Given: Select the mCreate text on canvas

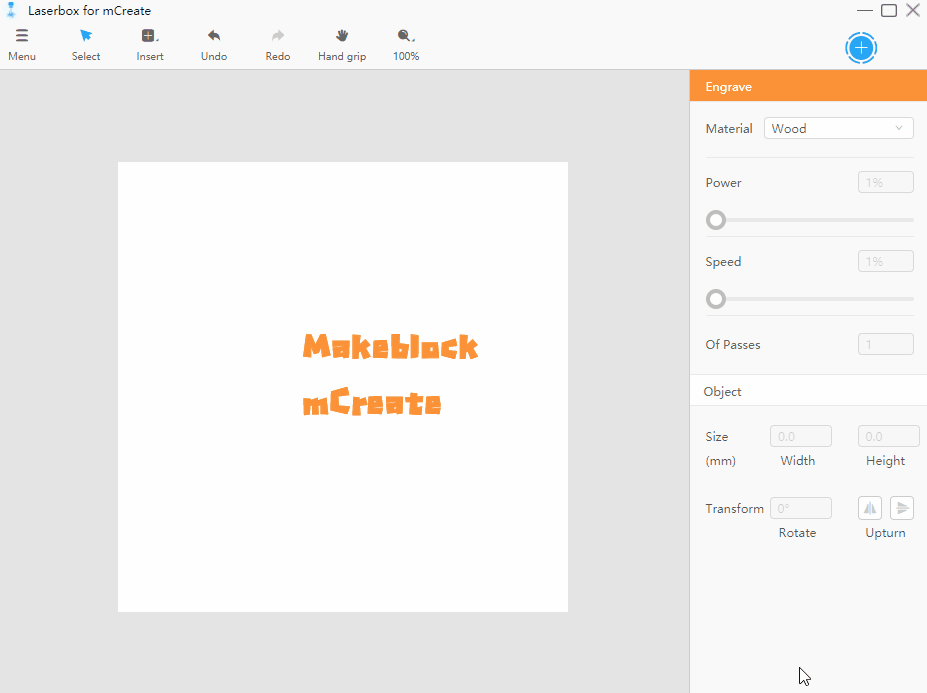Looking at the screenshot, I should [x=372, y=401].
